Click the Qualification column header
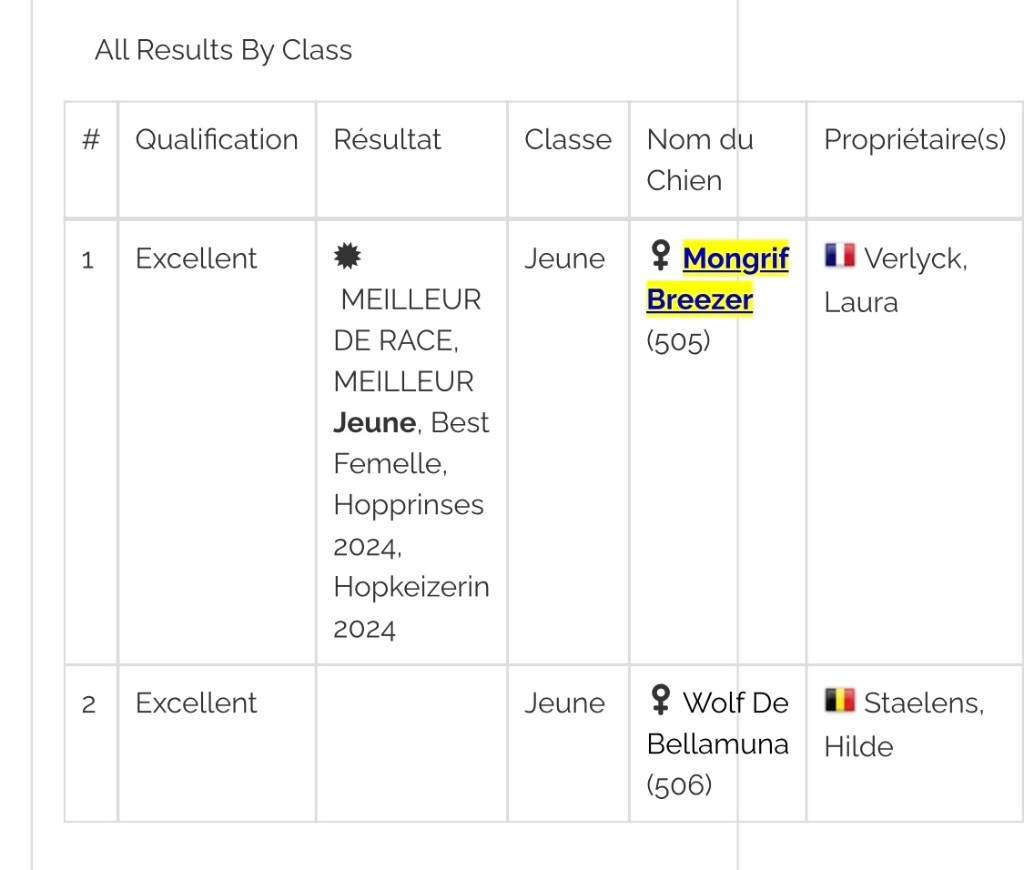 pos(216,139)
